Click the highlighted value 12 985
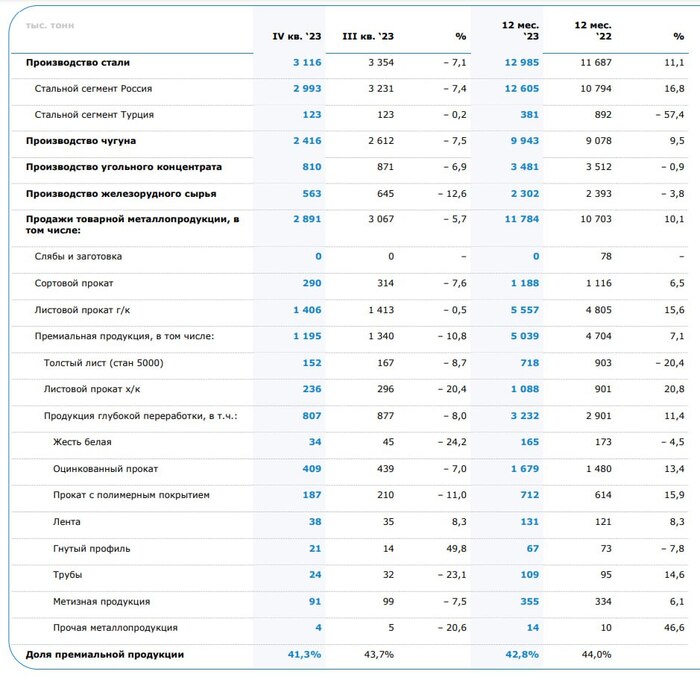The image size is (700, 677). coord(519,62)
